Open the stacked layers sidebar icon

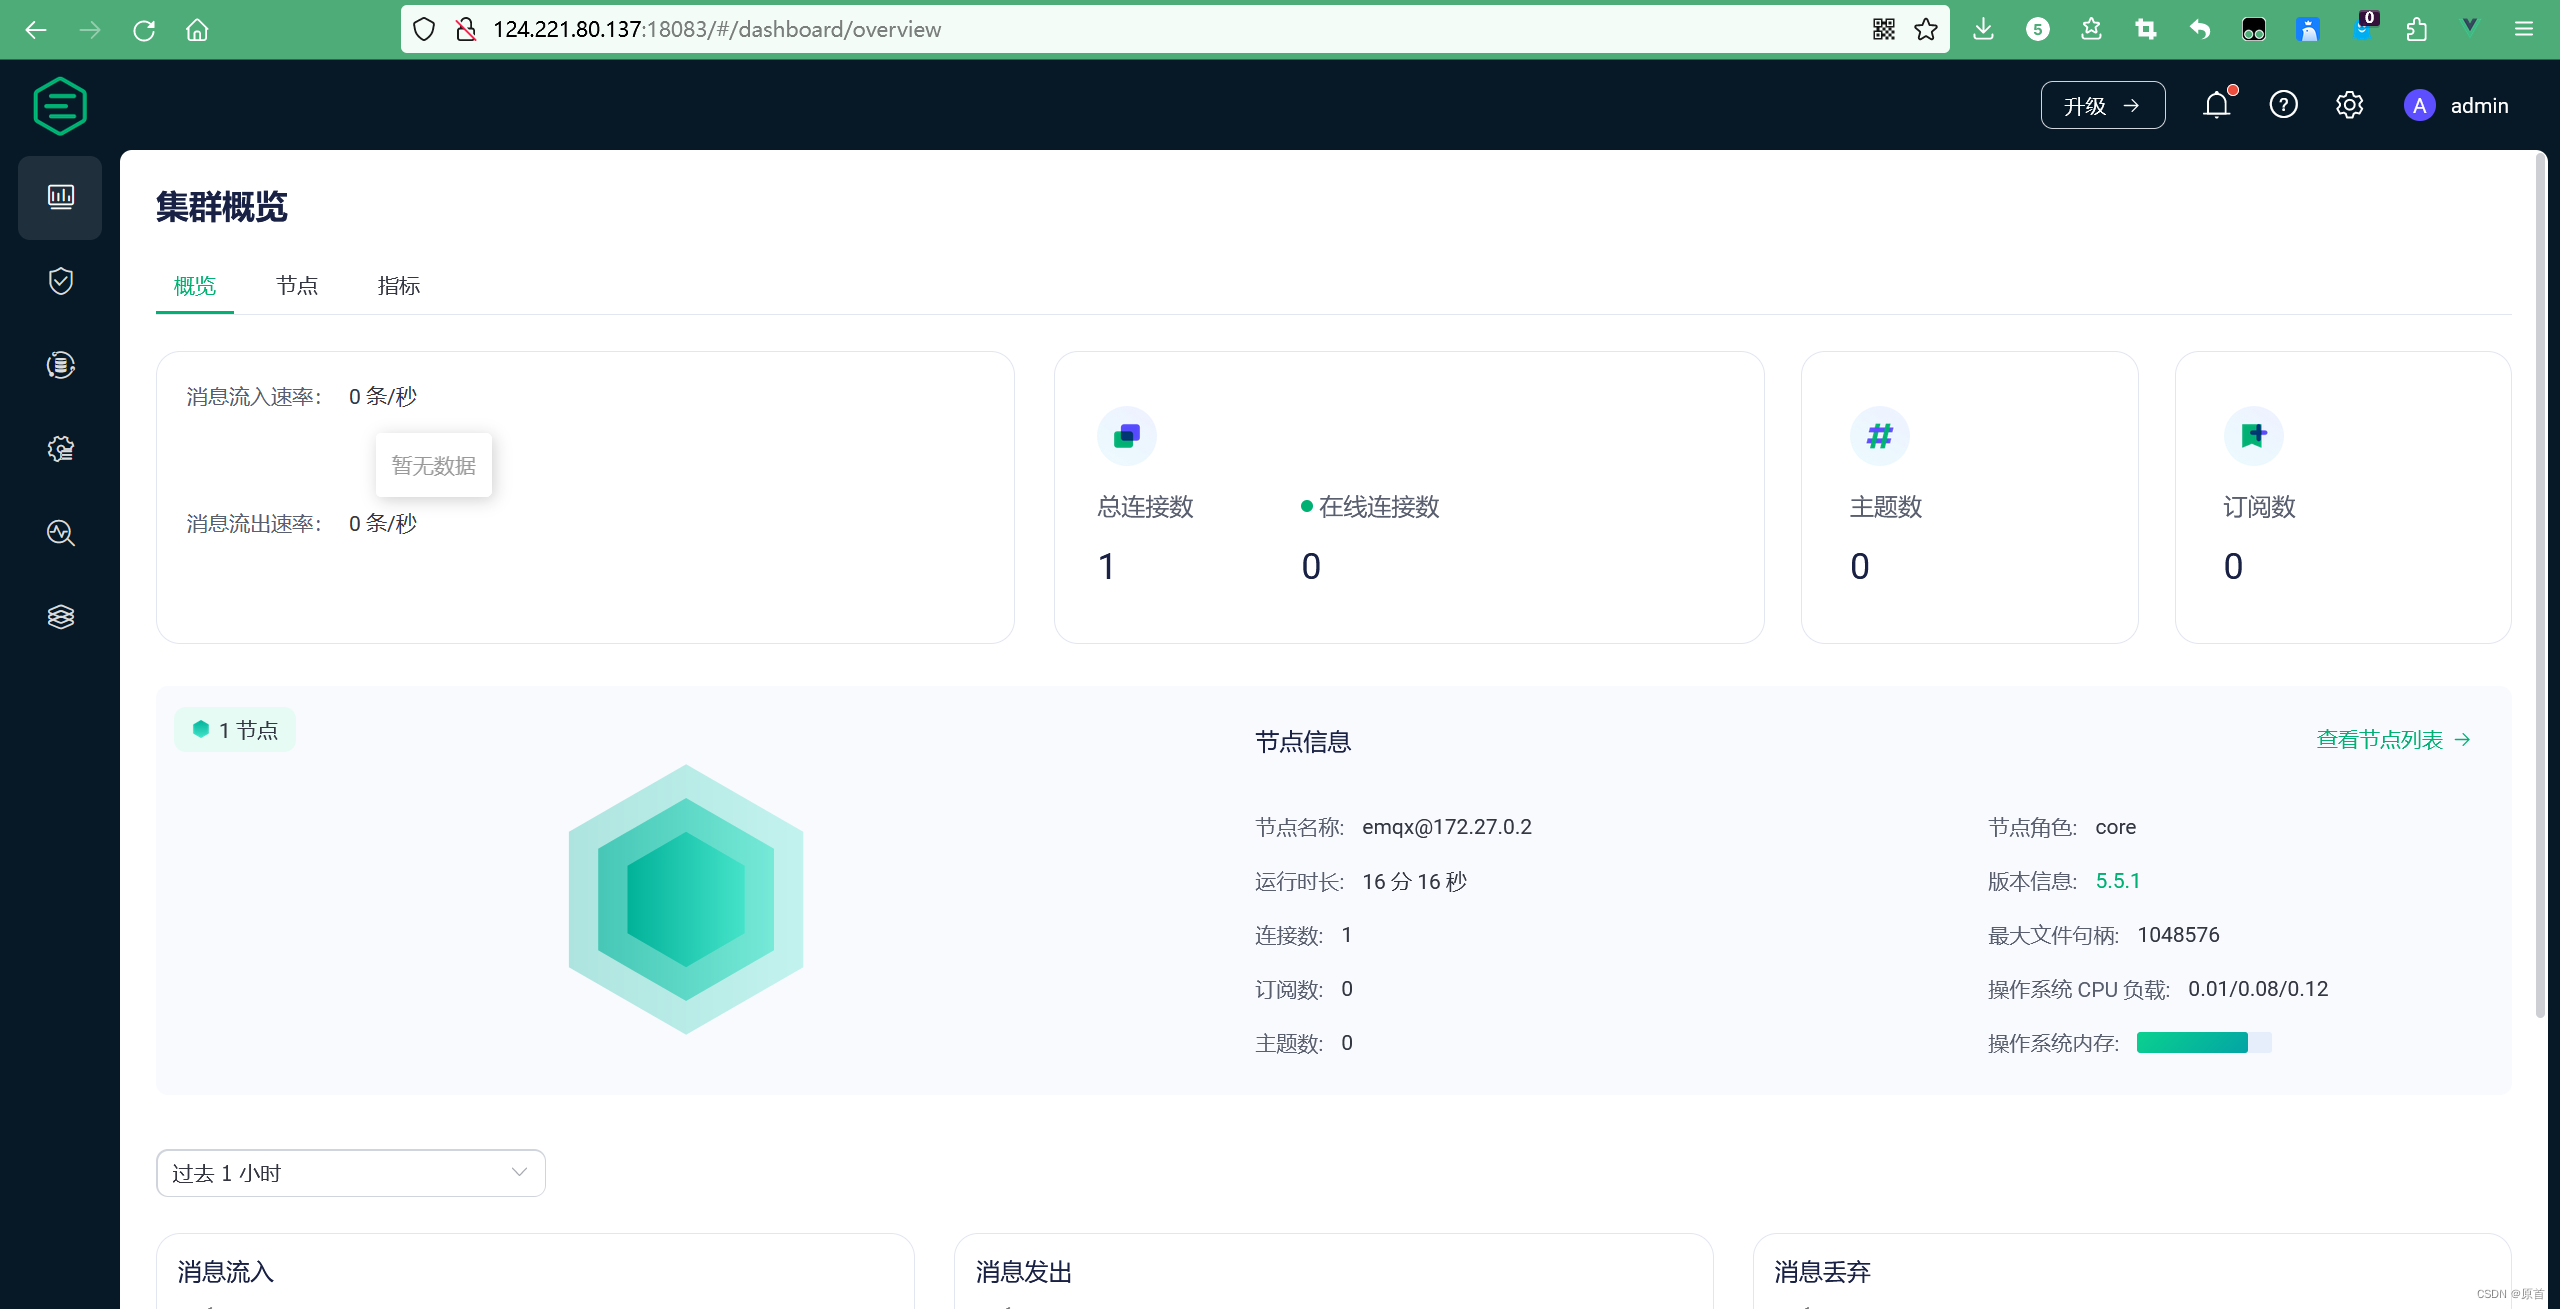click(60, 617)
